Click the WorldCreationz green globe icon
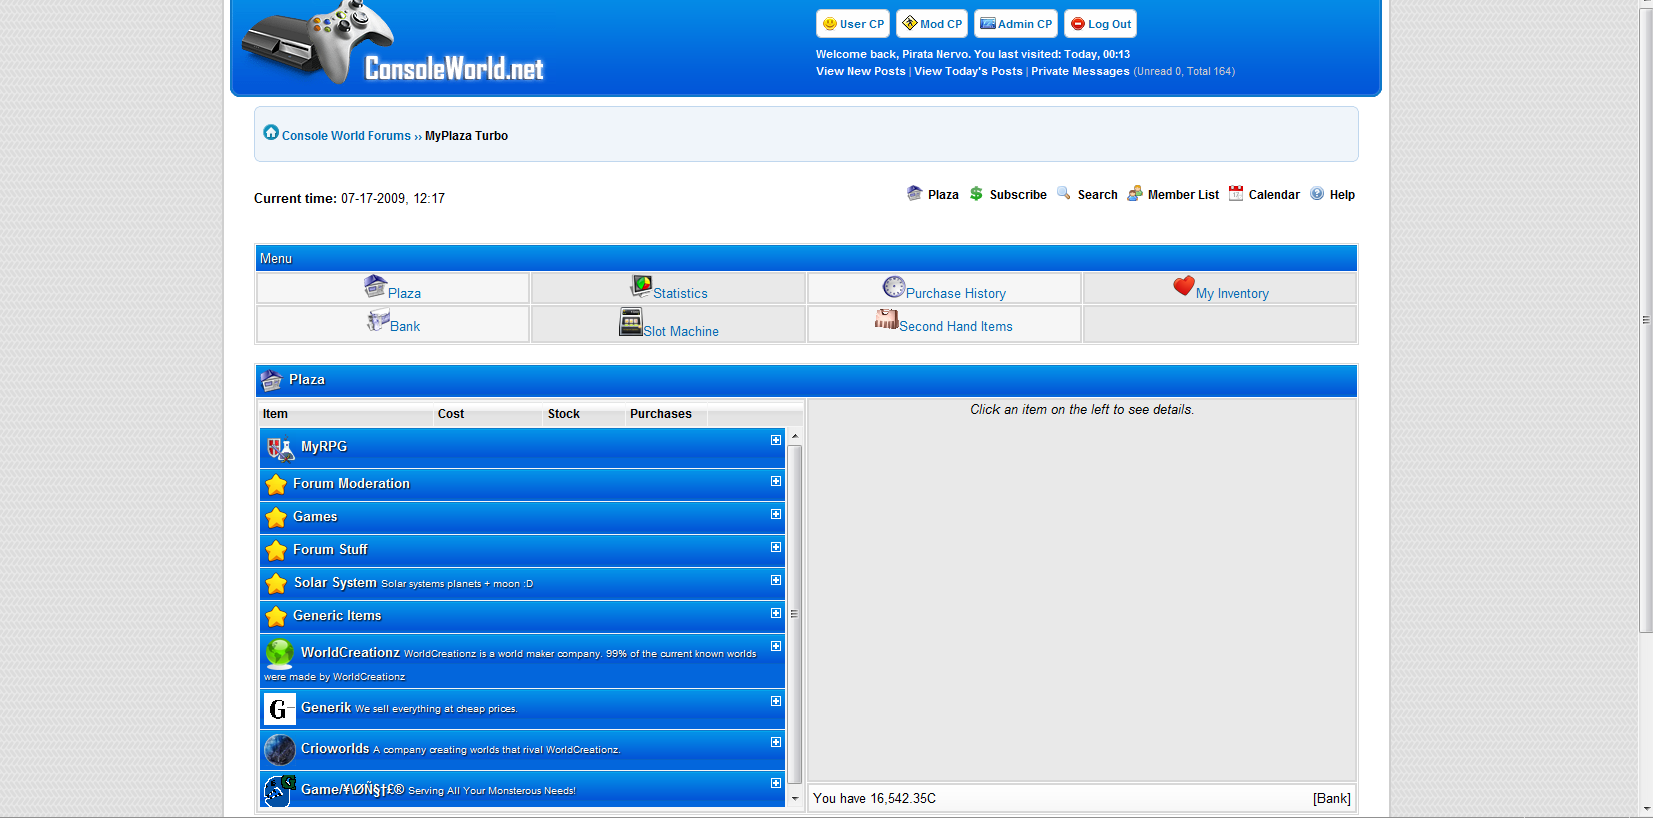The width and height of the screenshot is (1653, 818). [x=280, y=653]
